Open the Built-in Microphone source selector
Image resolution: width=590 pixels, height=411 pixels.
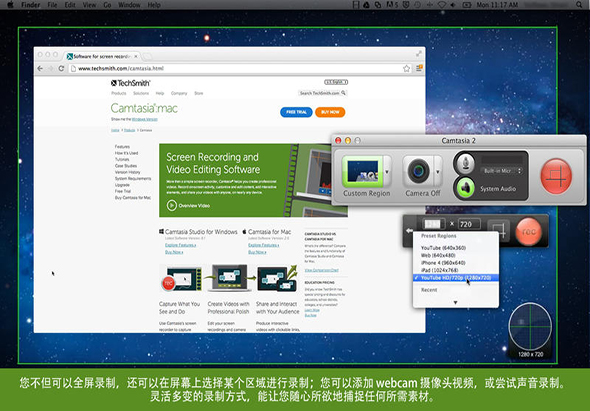pos(502,171)
